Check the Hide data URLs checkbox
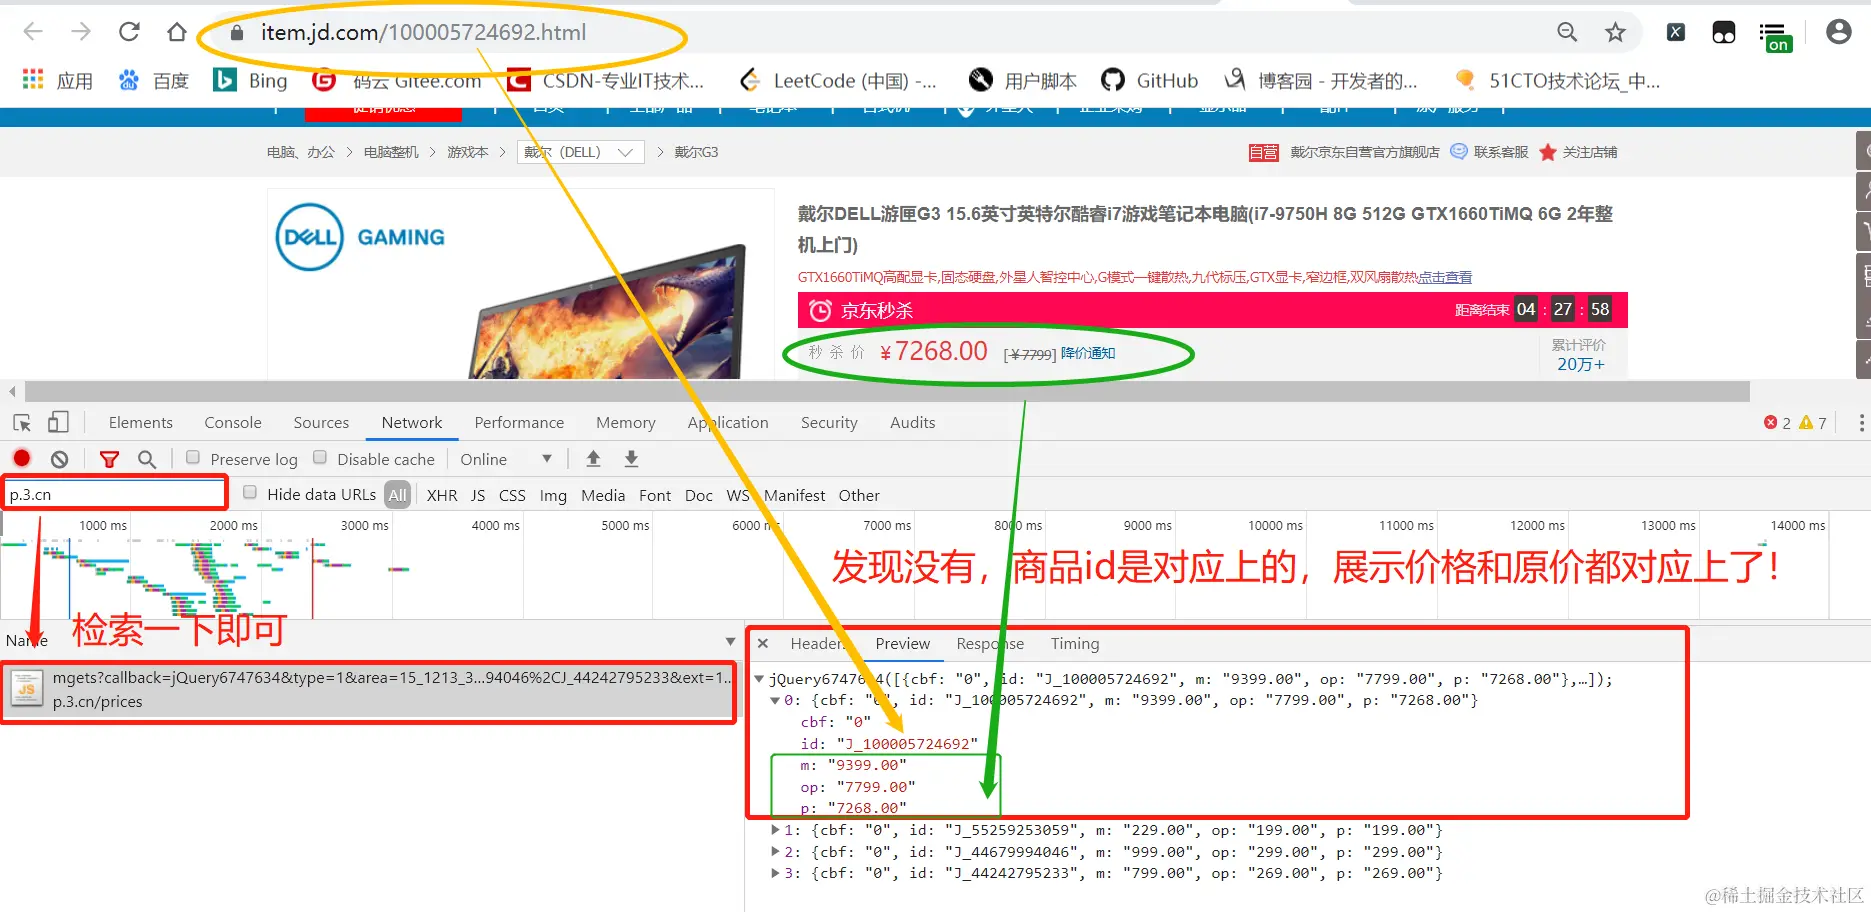This screenshot has width=1871, height=912. (x=250, y=493)
